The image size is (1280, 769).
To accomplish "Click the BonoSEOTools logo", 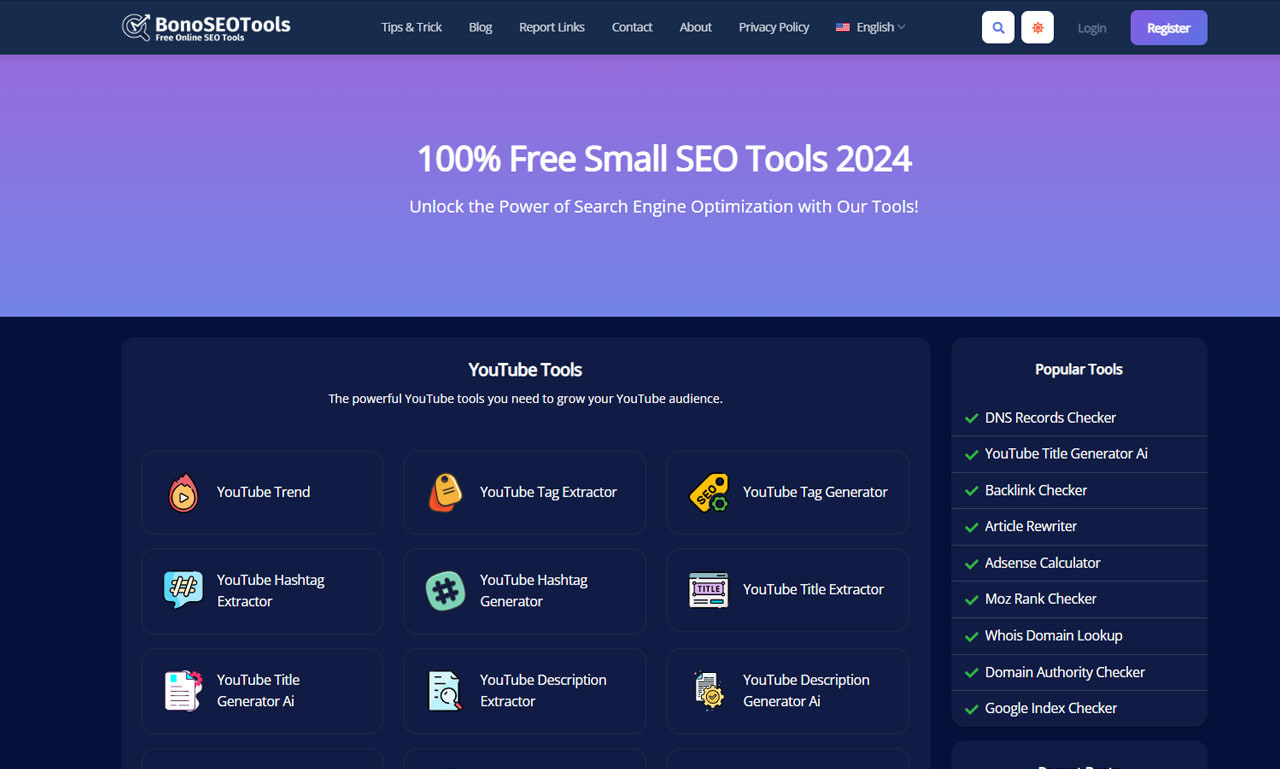I will pyautogui.click(x=205, y=27).
